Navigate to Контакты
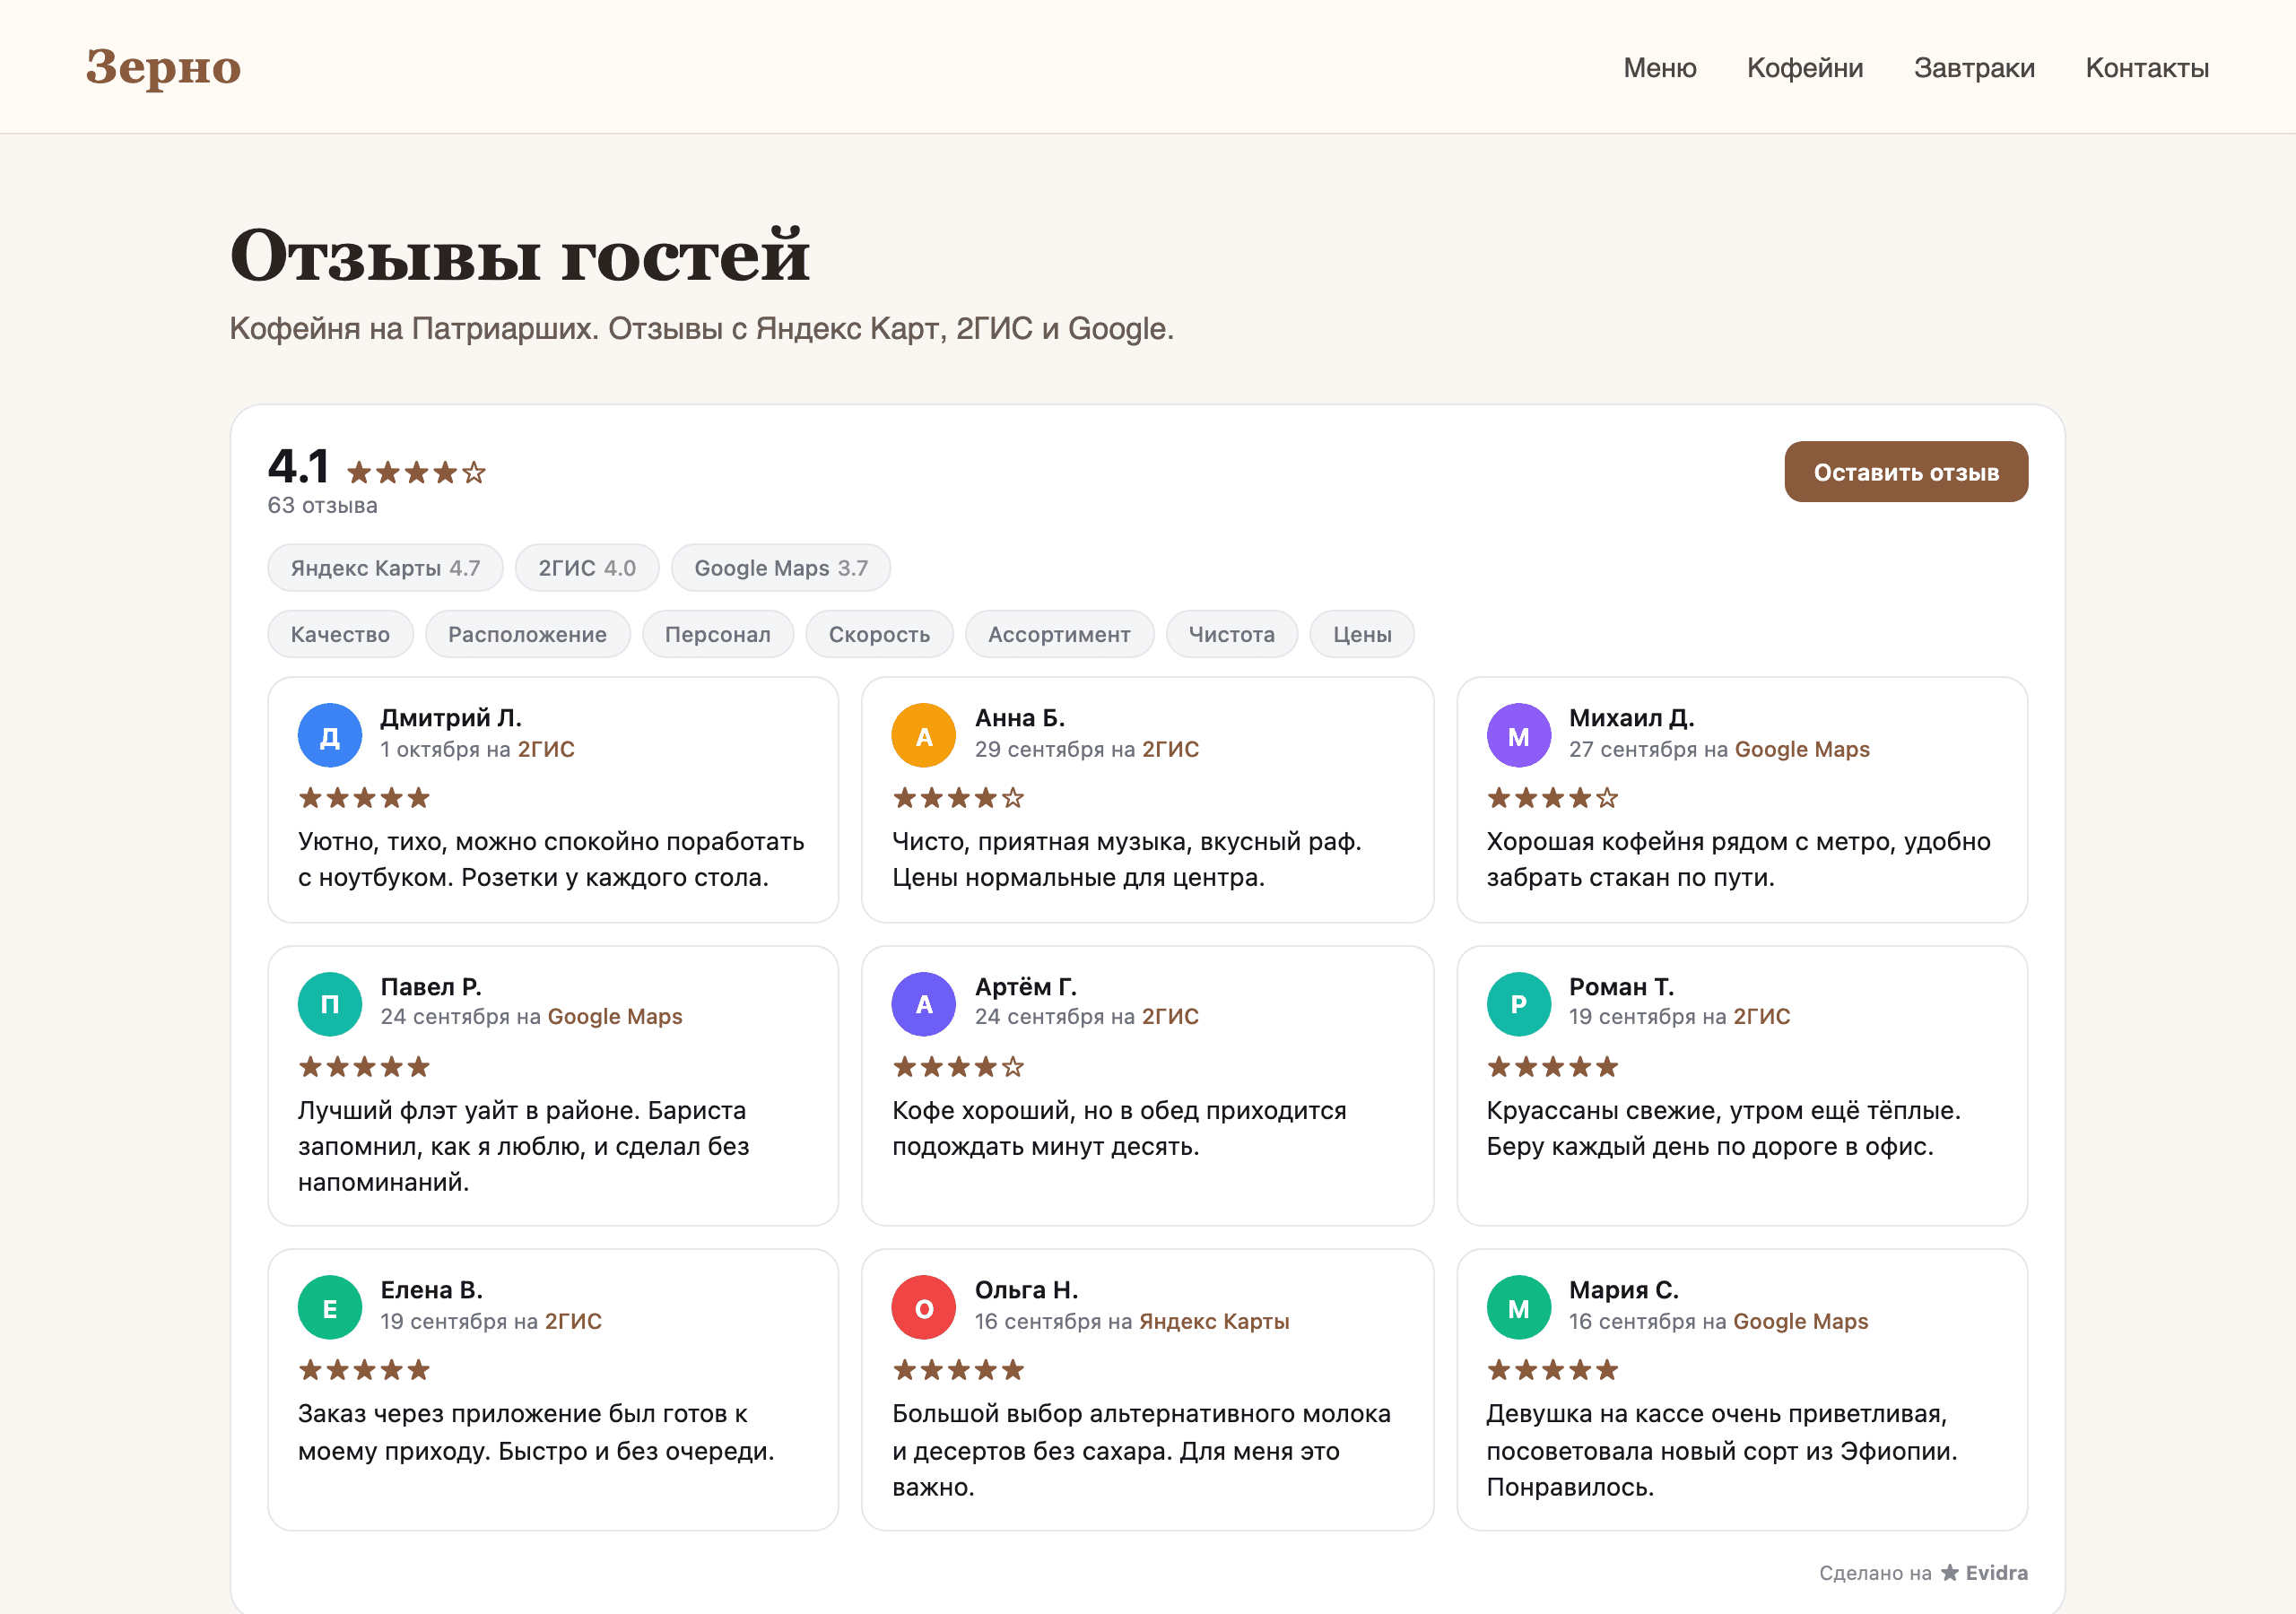Viewport: 2296px width, 1614px height. pos(2146,68)
